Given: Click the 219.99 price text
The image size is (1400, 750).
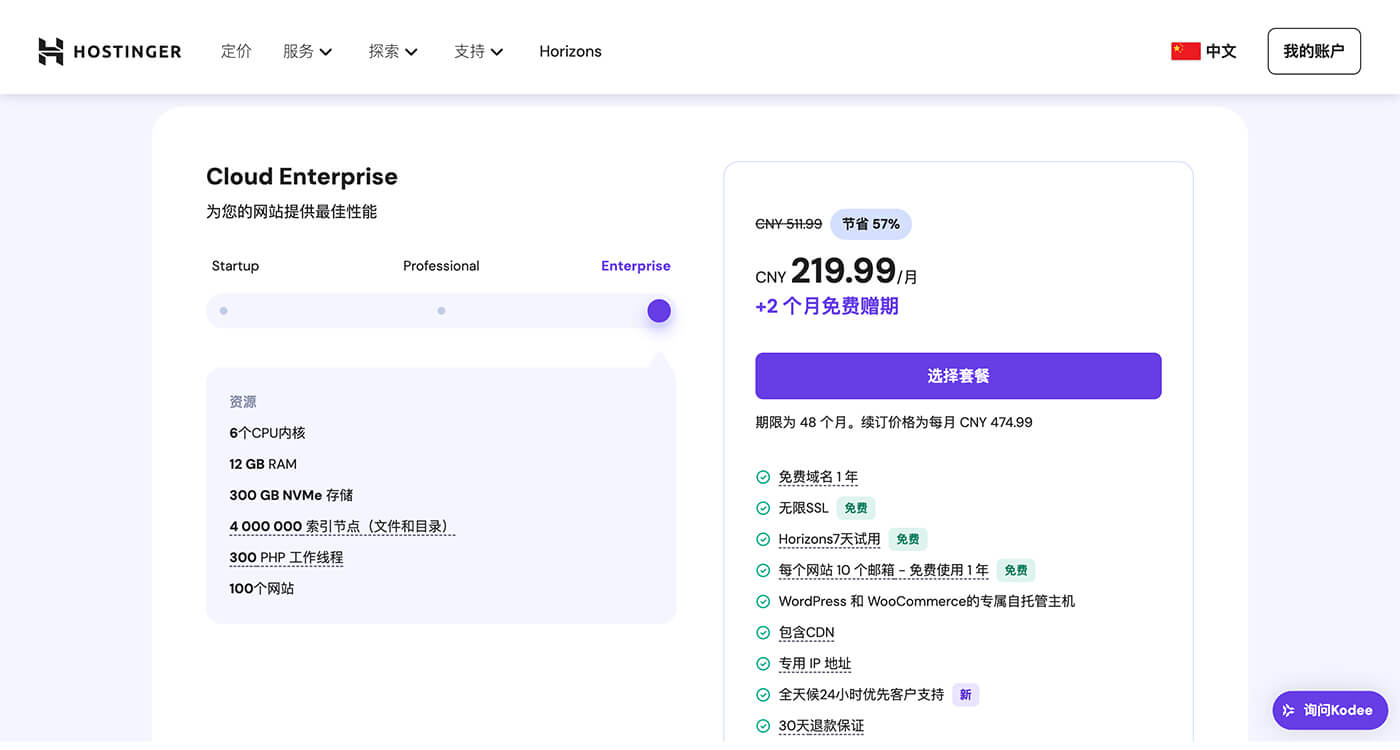Looking at the screenshot, I should click(843, 270).
